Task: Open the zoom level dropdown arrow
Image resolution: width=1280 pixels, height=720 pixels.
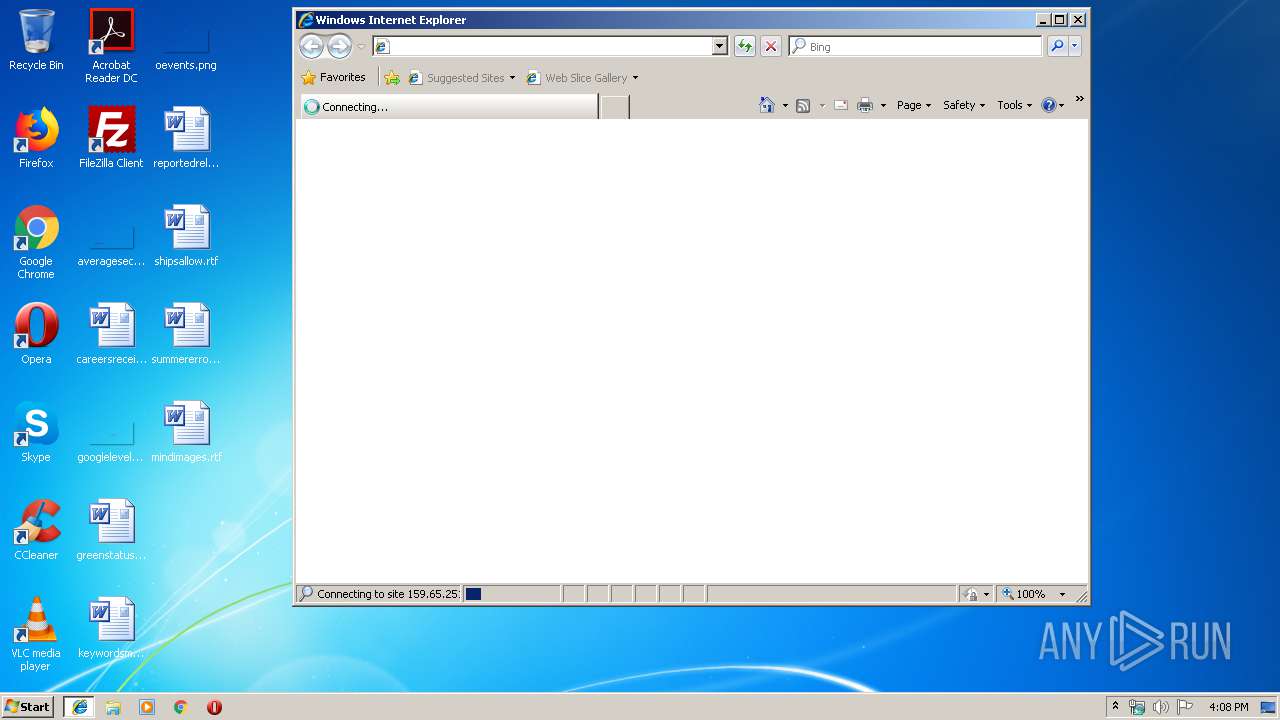Action: 1062,594
